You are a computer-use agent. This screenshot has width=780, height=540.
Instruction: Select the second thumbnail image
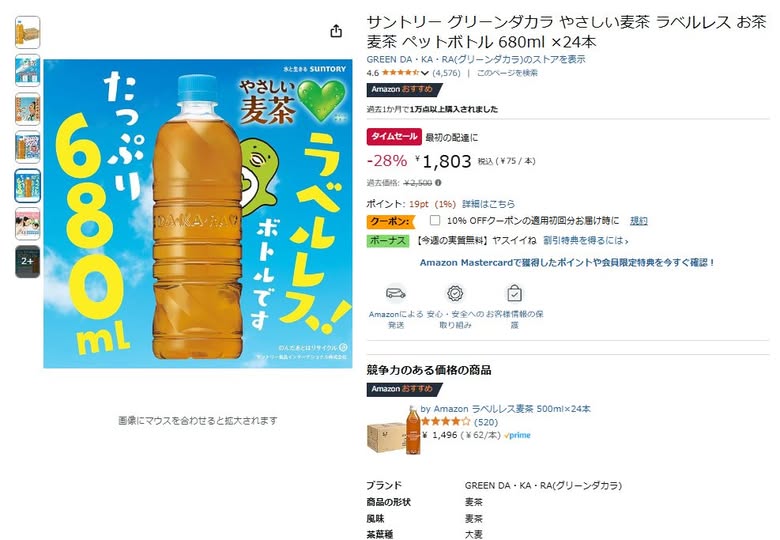pyautogui.click(x=27, y=71)
